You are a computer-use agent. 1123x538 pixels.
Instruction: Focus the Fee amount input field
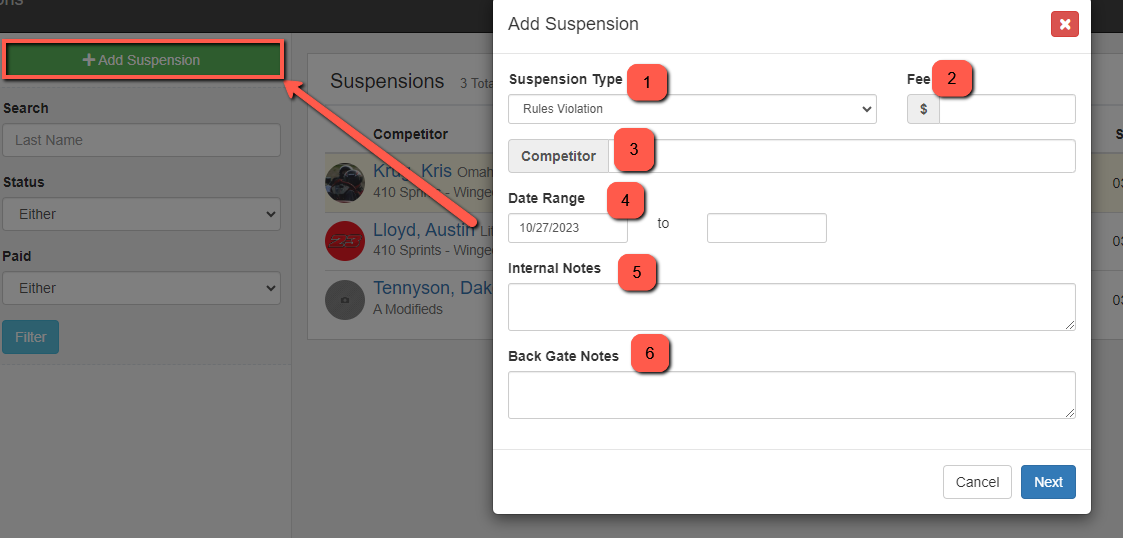[x=1007, y=109]
